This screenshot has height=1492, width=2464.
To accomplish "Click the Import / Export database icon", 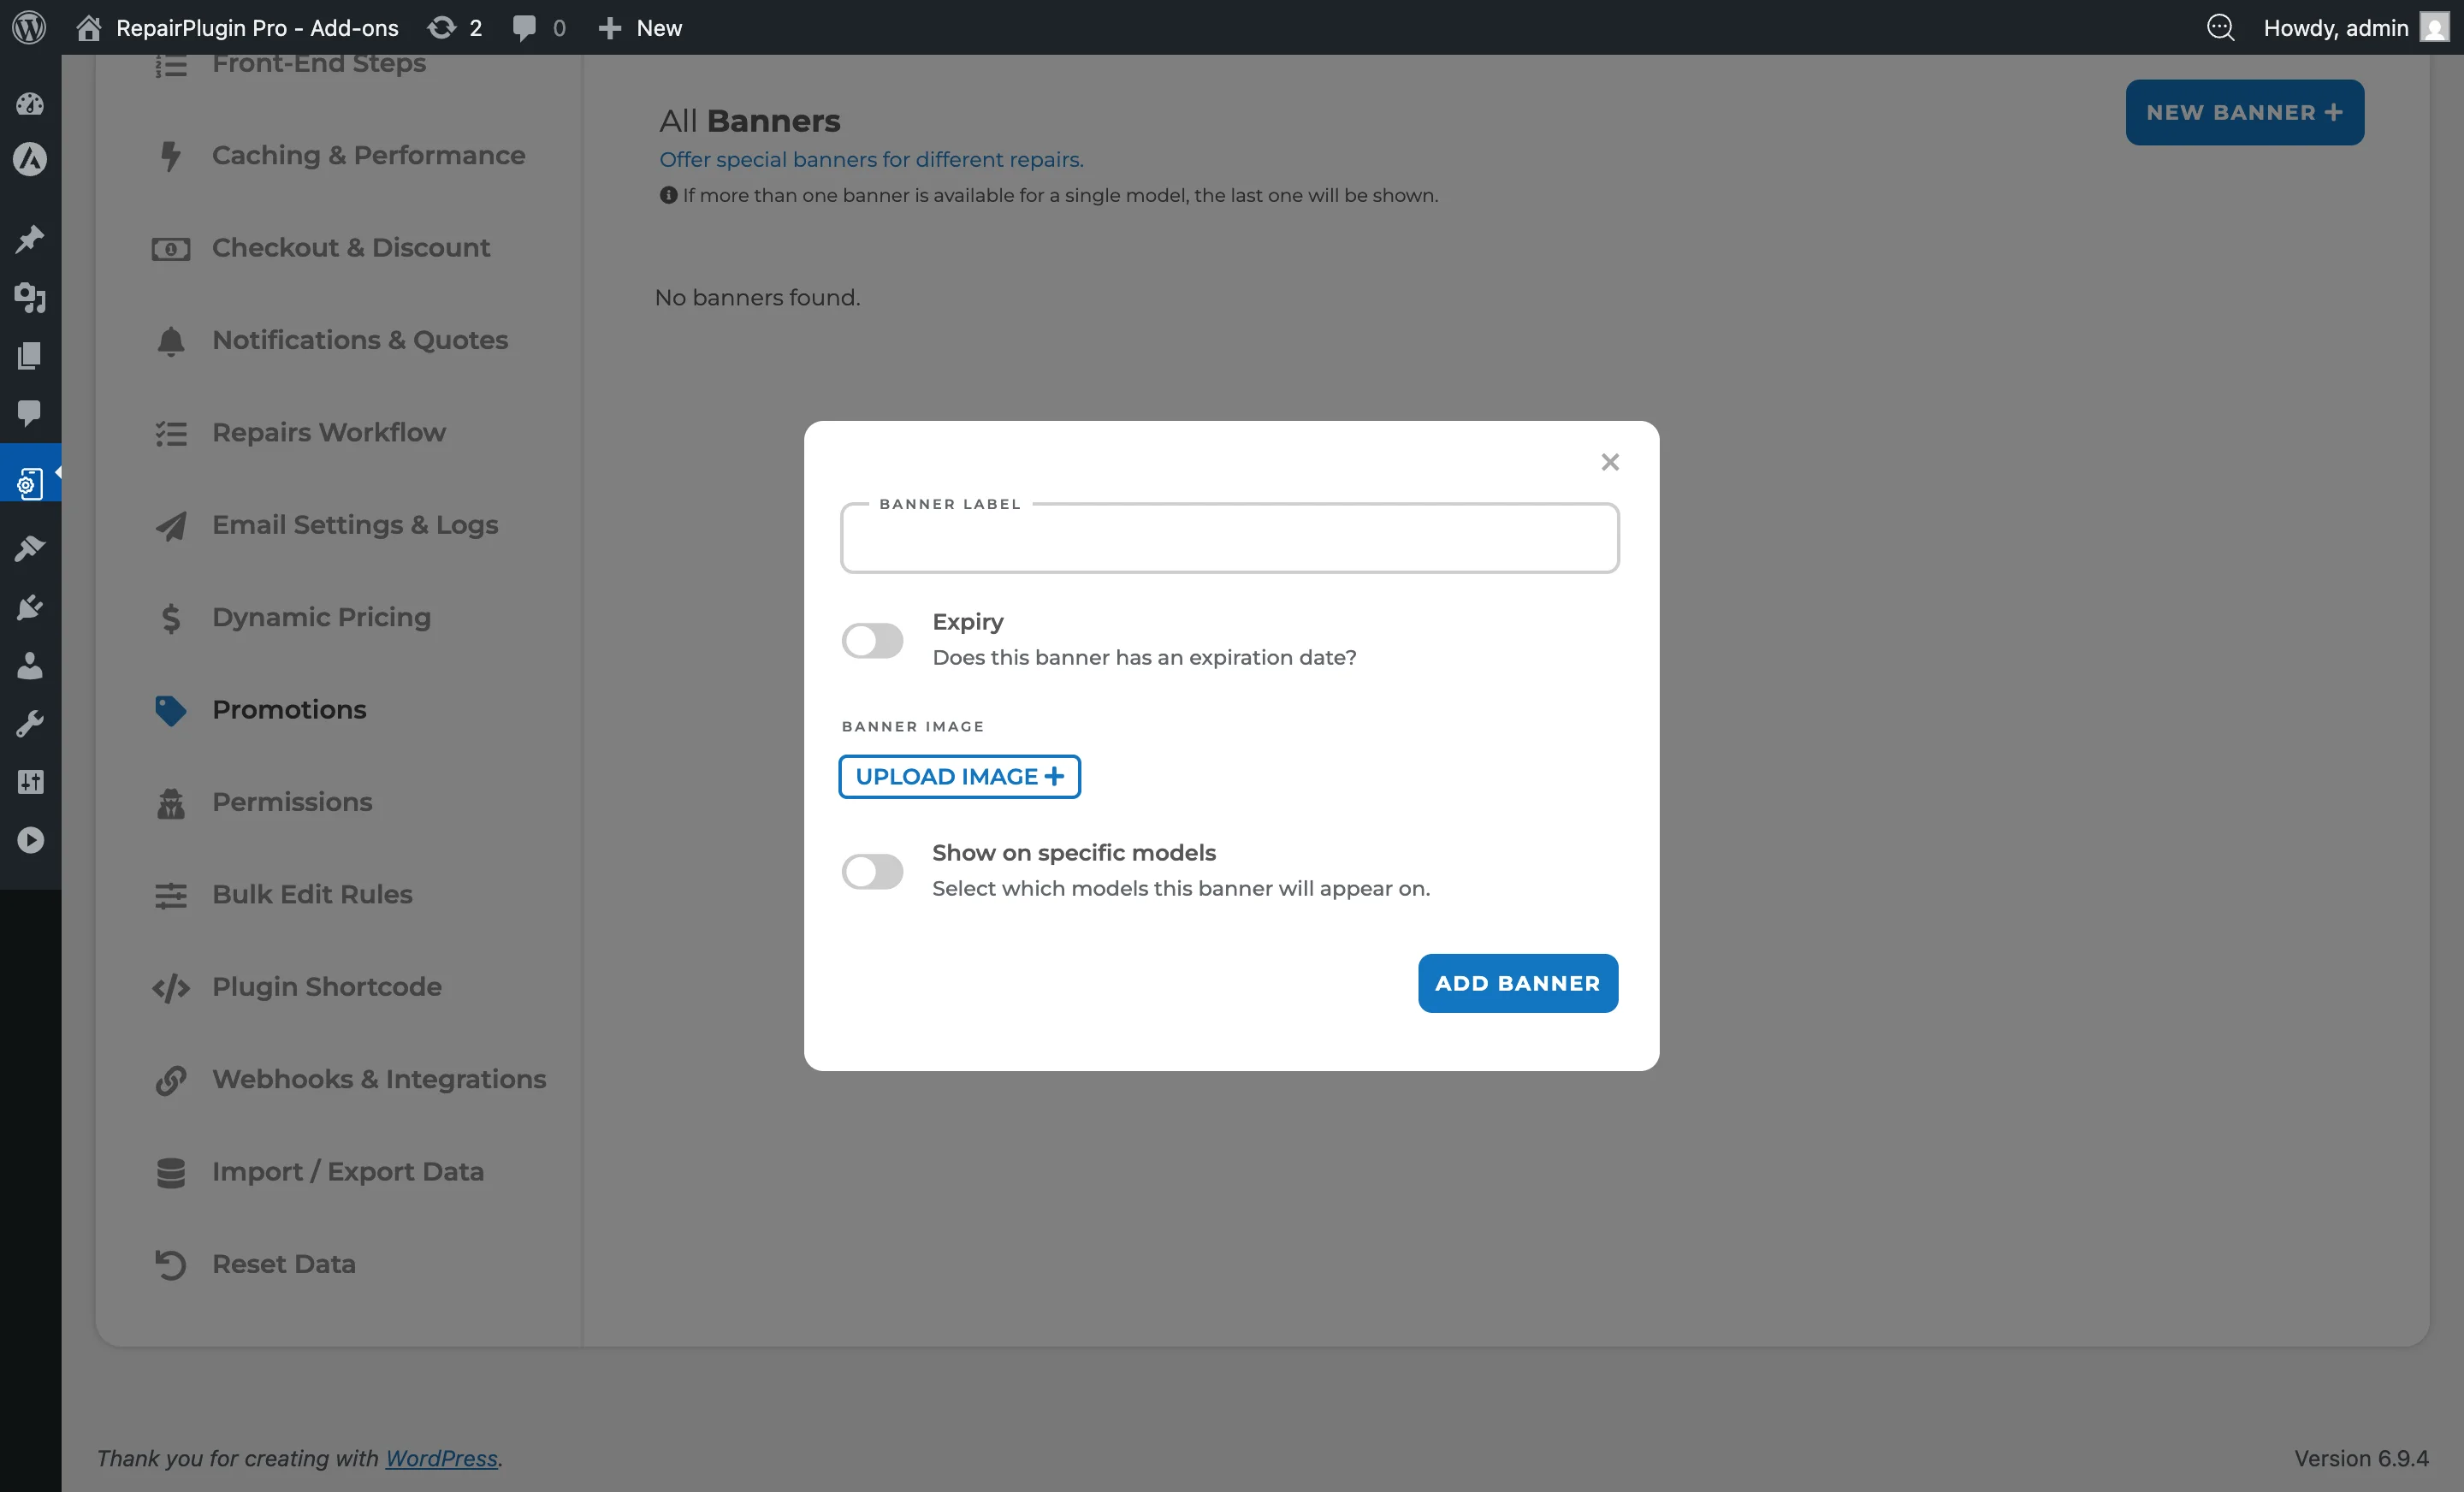I will coord(171,1172).
